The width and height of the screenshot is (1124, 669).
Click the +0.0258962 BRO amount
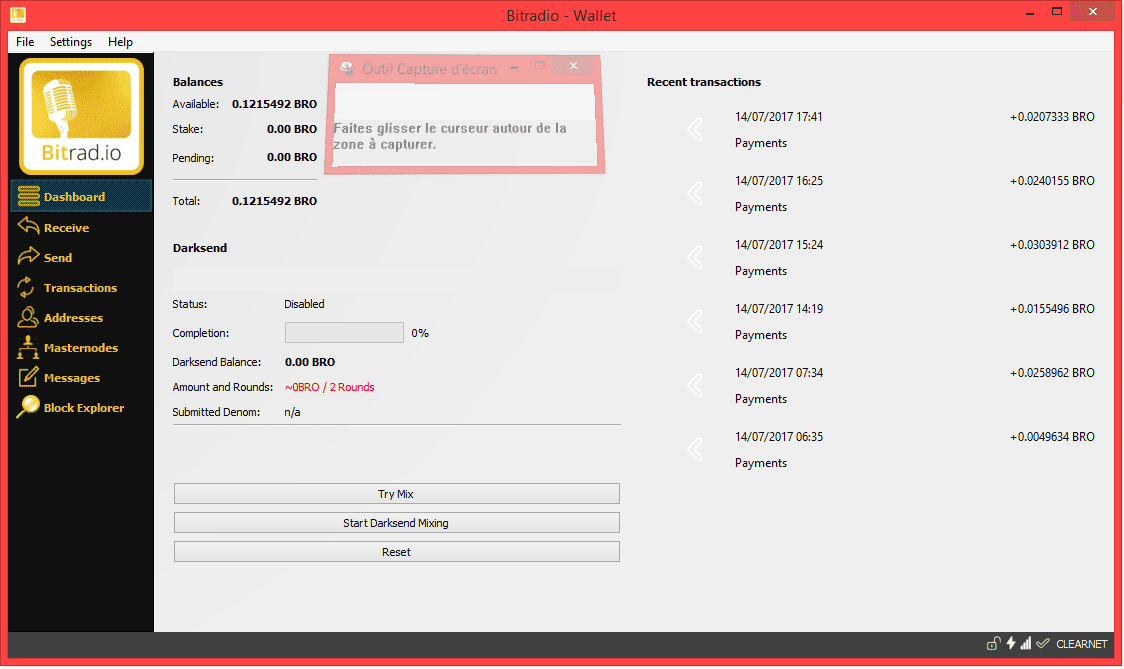coord(1052,373)
